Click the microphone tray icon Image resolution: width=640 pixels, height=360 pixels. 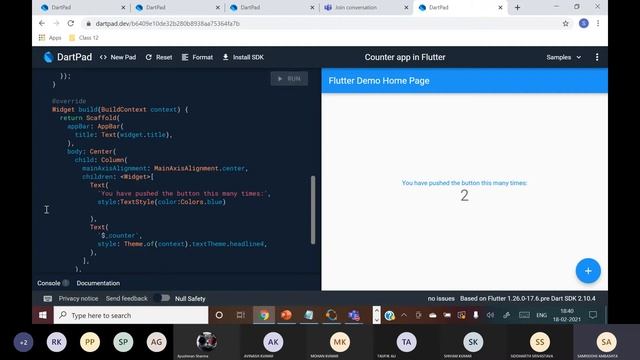(x=476, y=315)
